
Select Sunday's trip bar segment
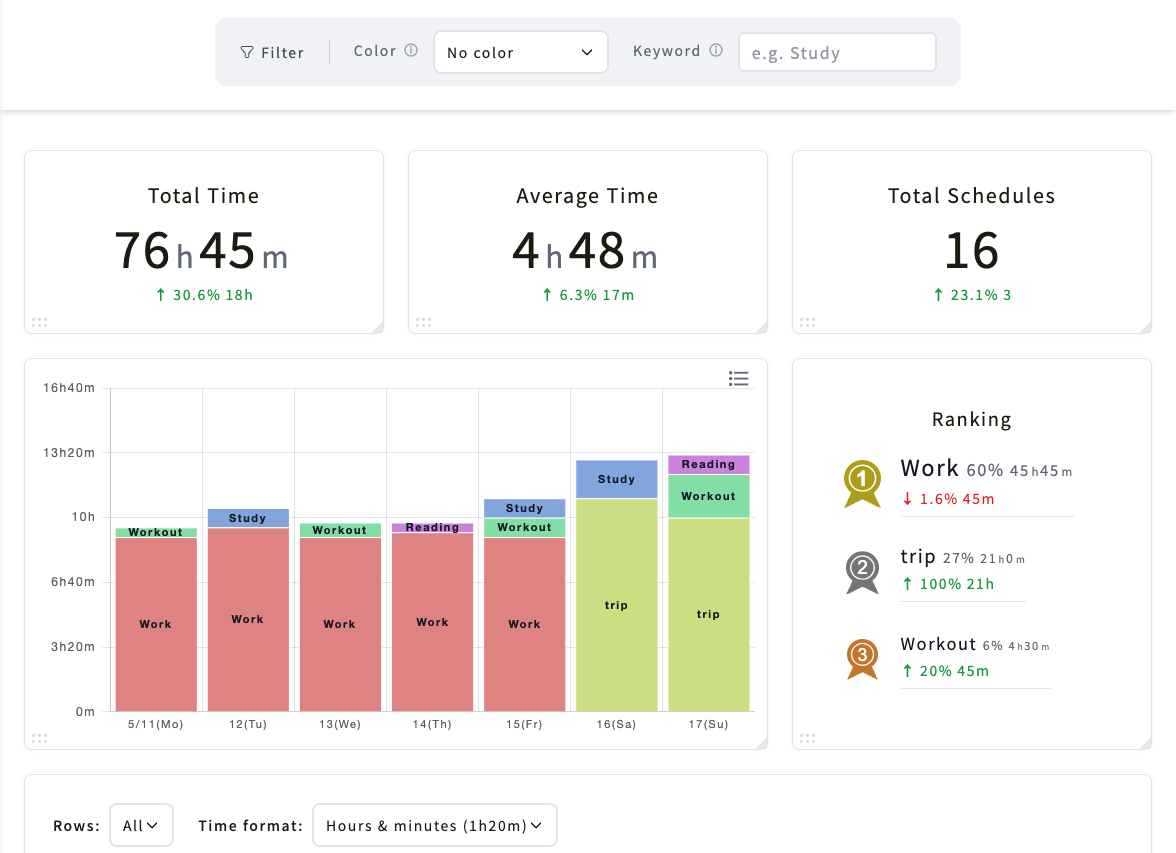[709, 614]
